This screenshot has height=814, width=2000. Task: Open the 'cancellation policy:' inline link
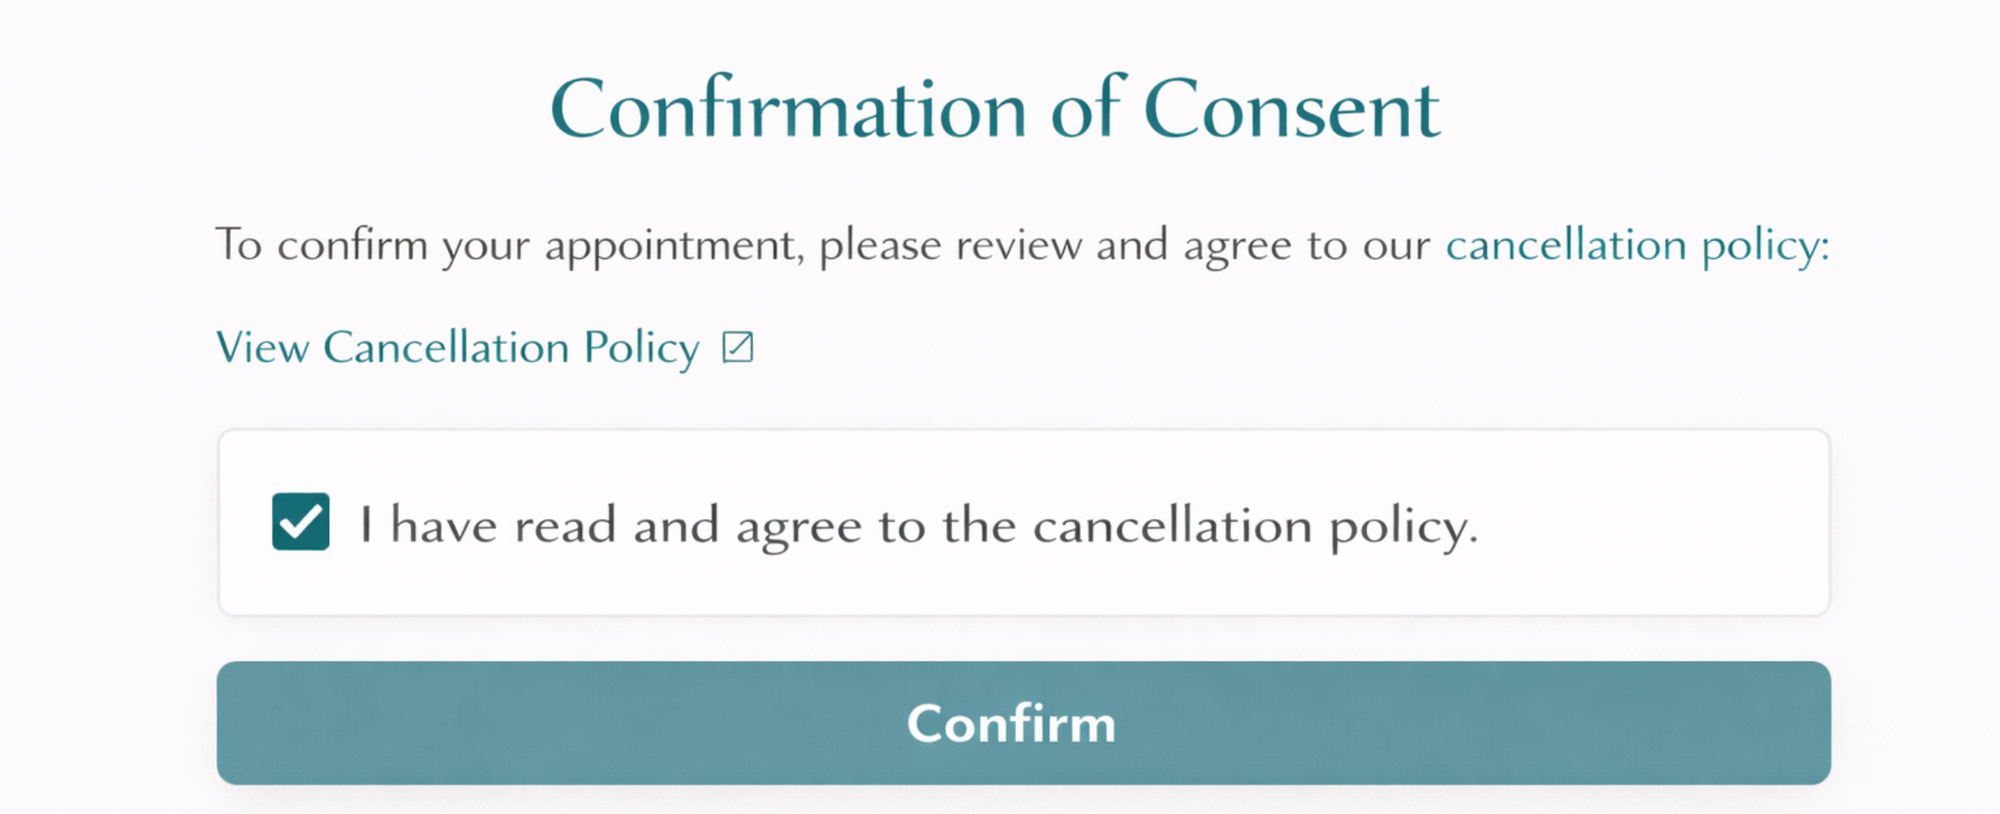tap(1634, 244)
